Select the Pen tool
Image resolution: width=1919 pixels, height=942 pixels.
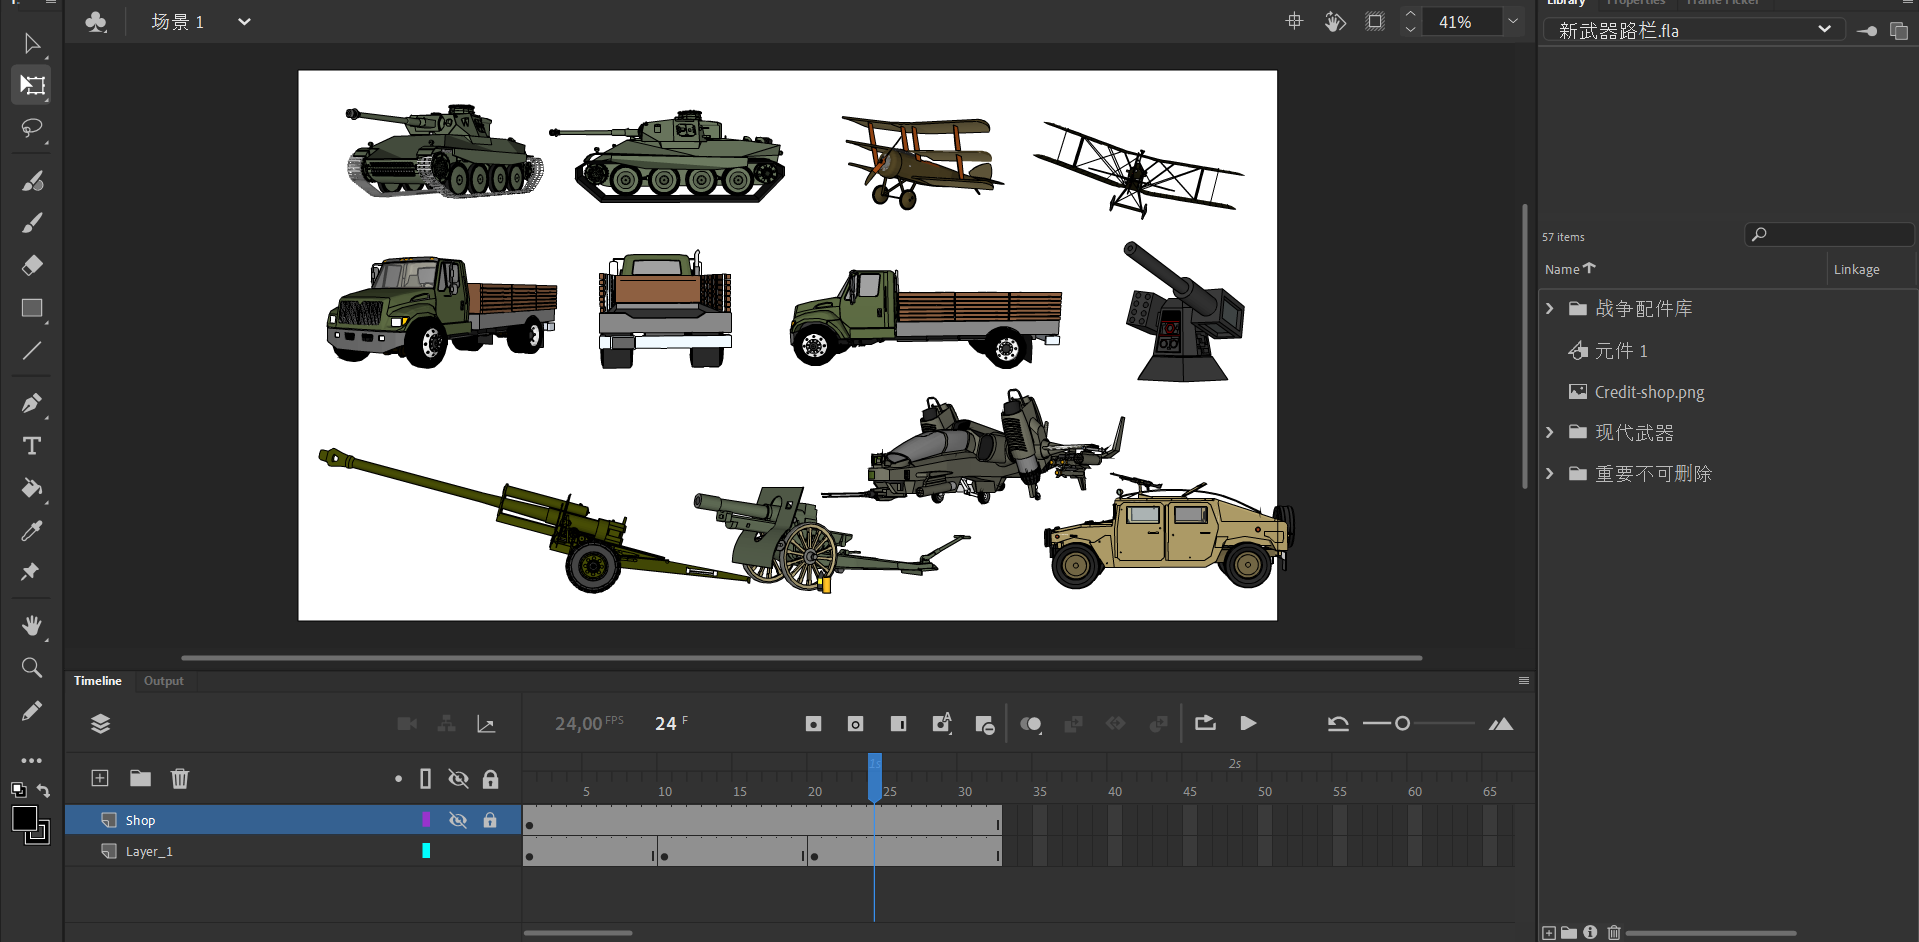click(32, 403)
